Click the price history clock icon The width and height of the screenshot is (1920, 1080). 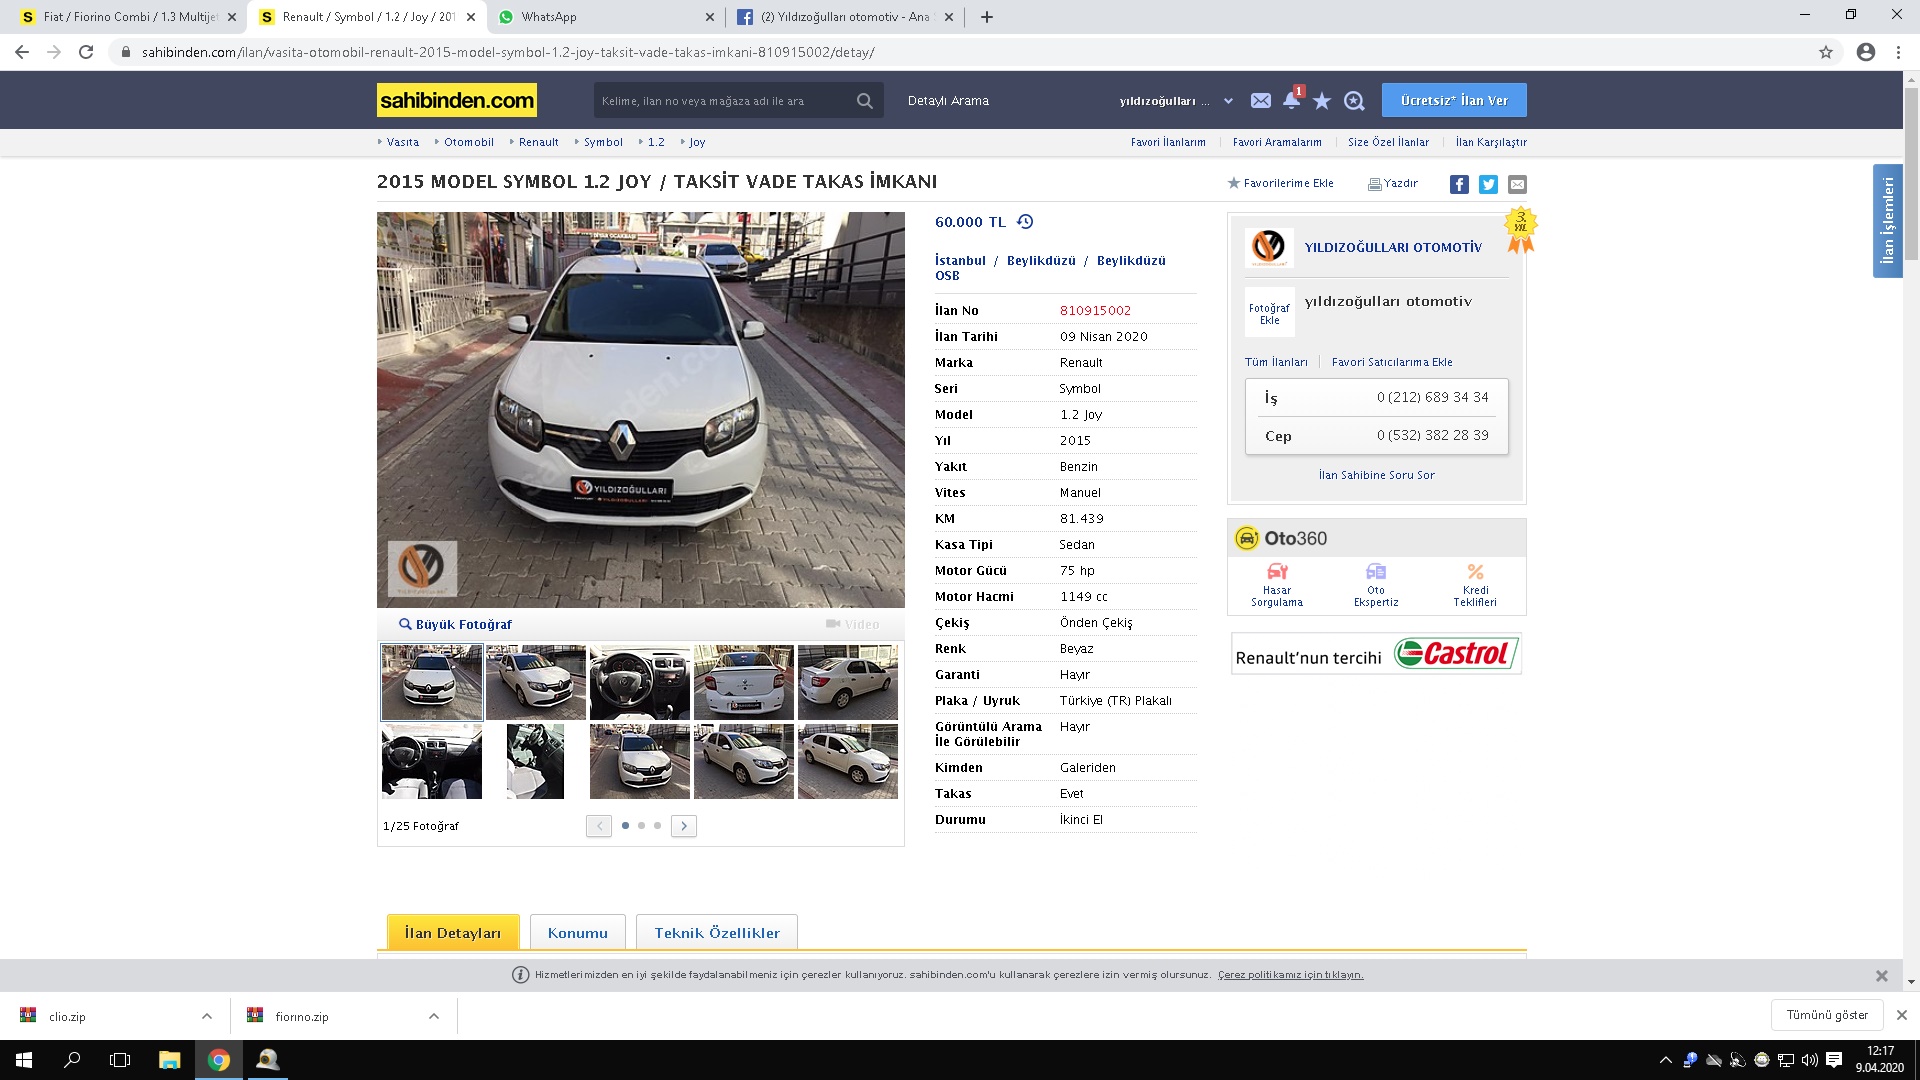point(1025,222)
